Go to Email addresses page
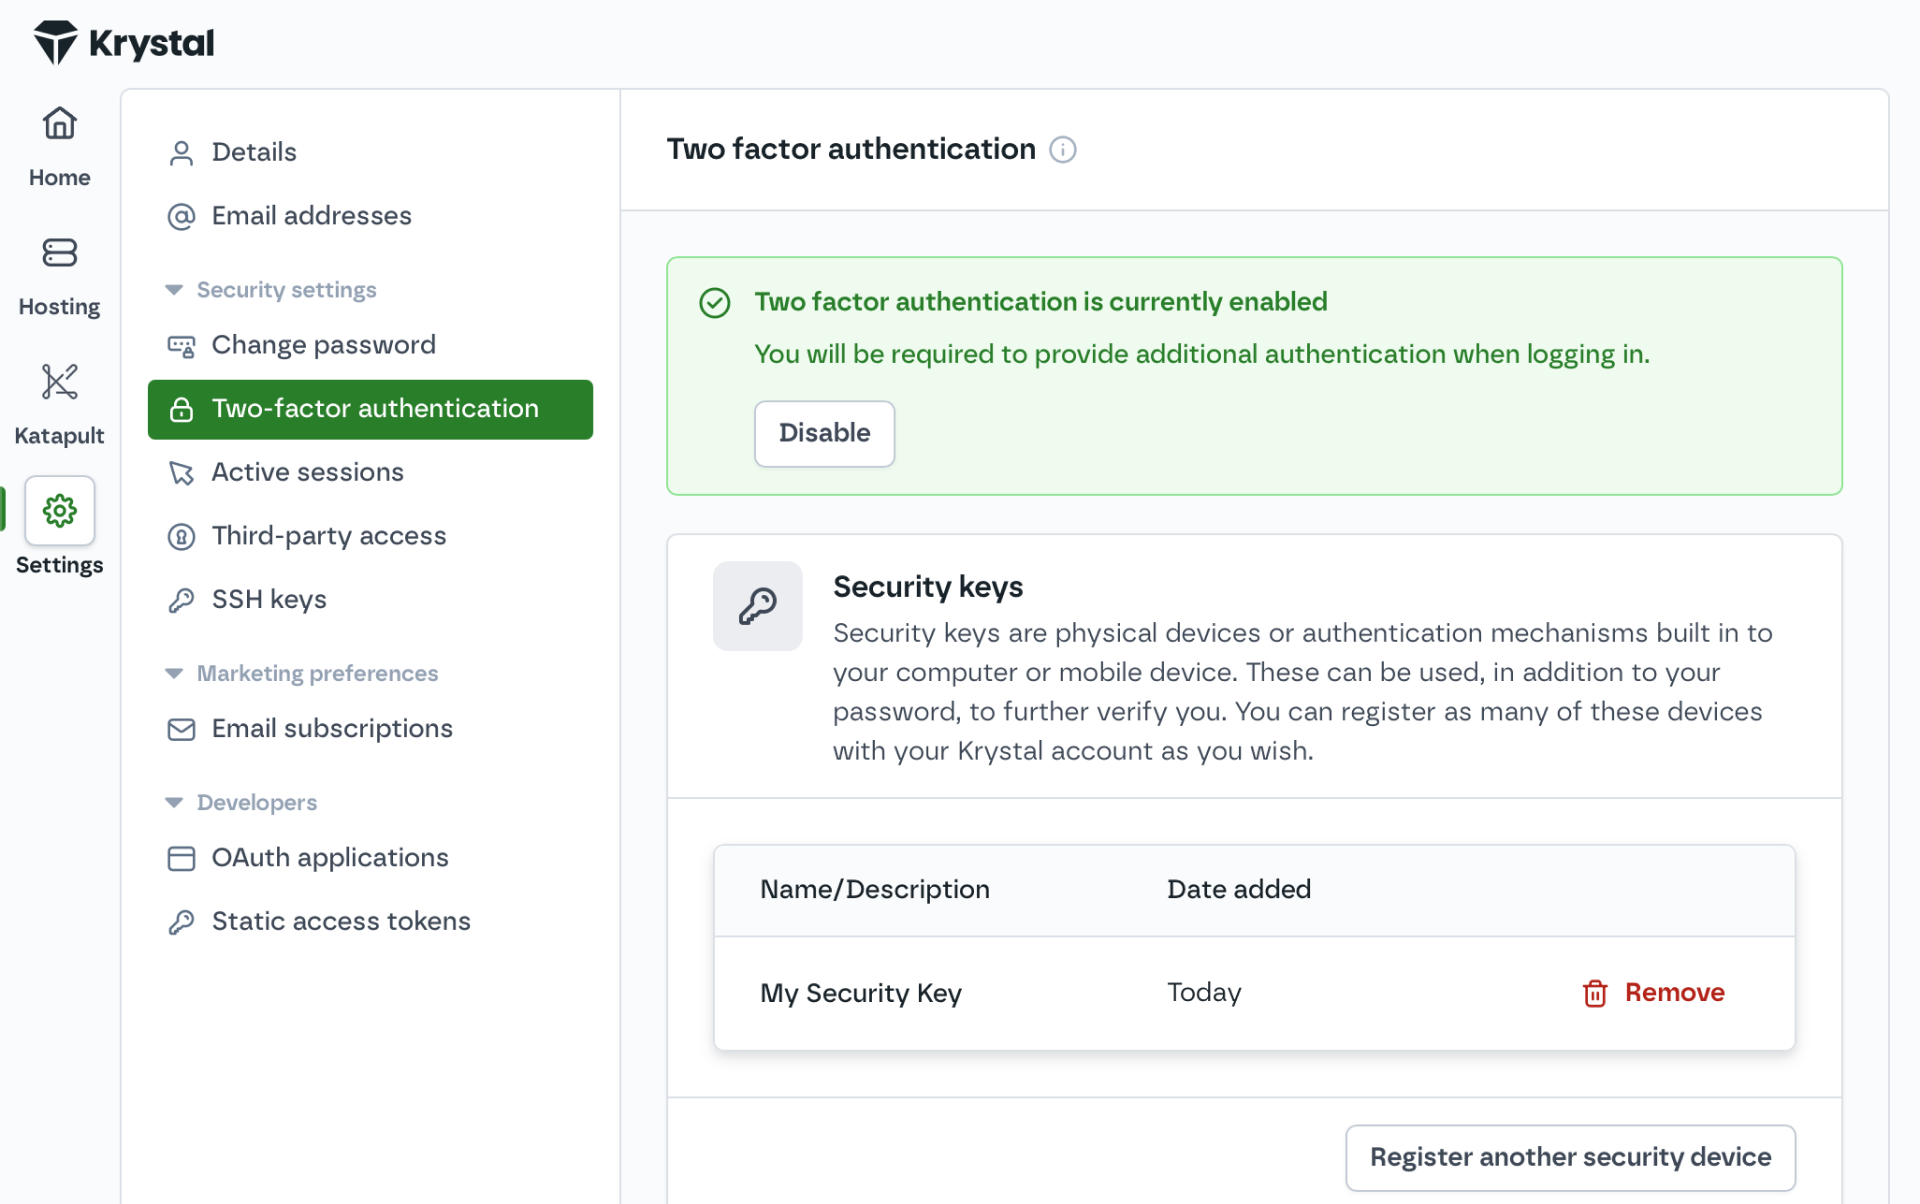 tap(311, 216)
